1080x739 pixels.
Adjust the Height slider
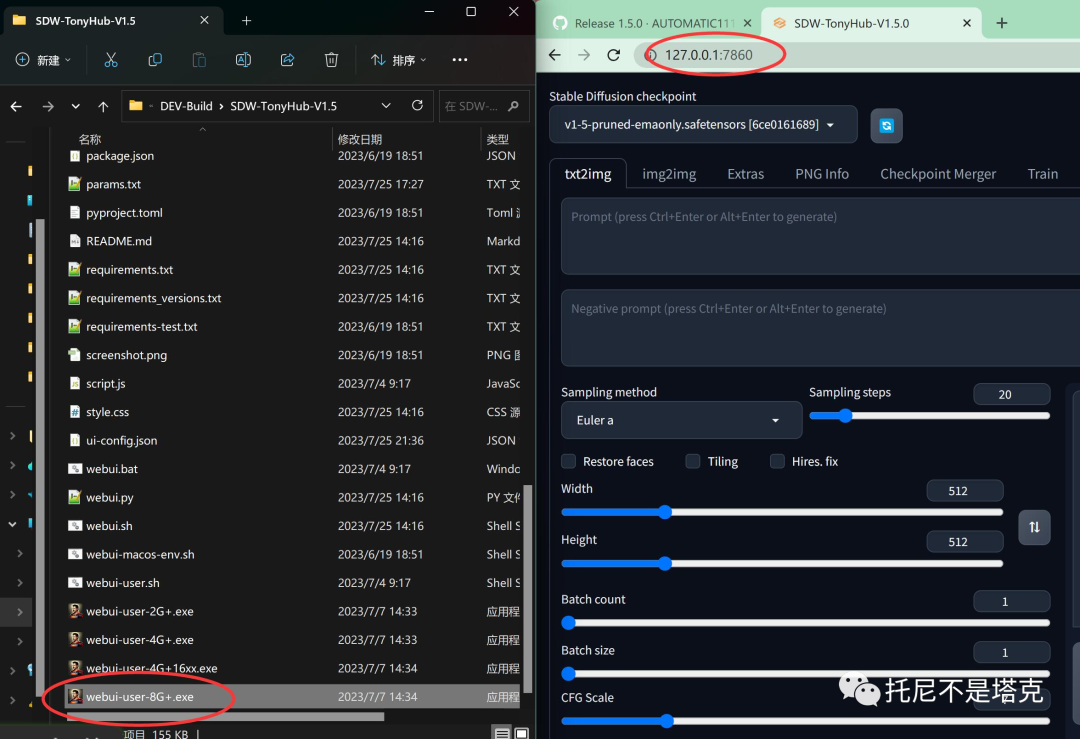click(782, 563)
